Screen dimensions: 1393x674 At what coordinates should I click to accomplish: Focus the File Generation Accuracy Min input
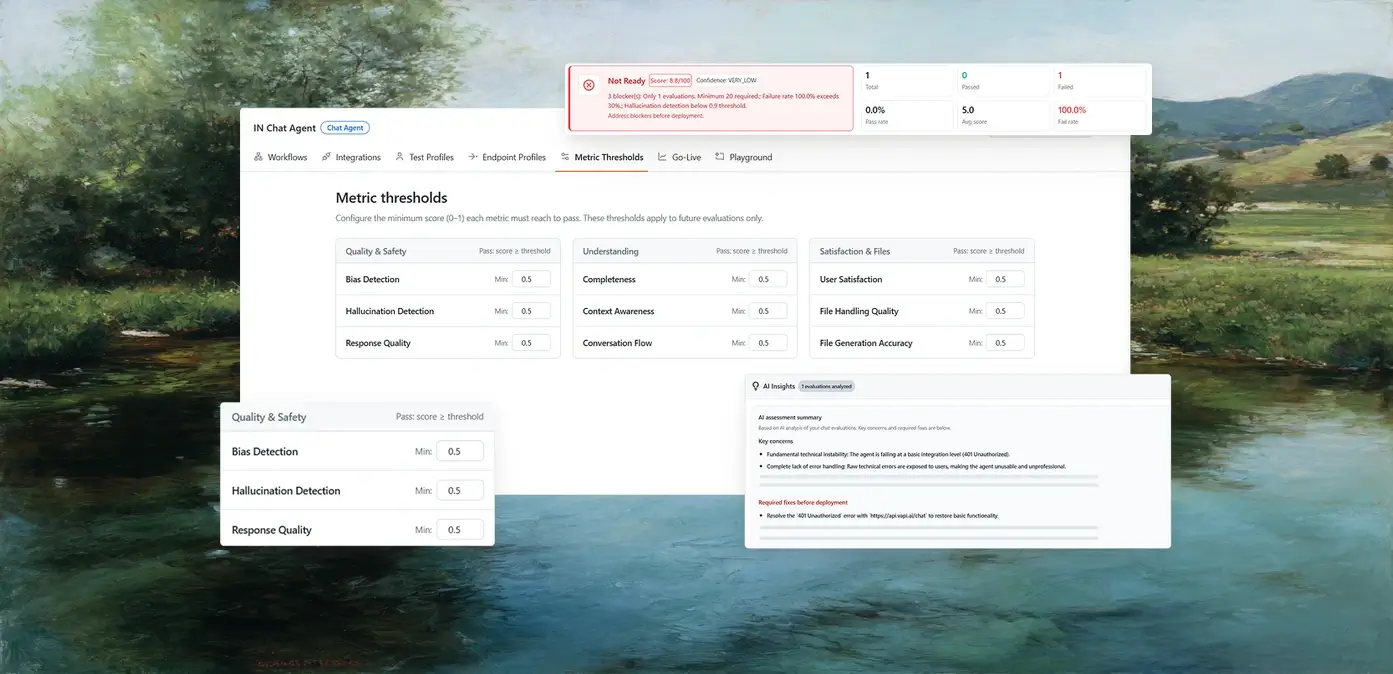click(x=1005, y=343)
